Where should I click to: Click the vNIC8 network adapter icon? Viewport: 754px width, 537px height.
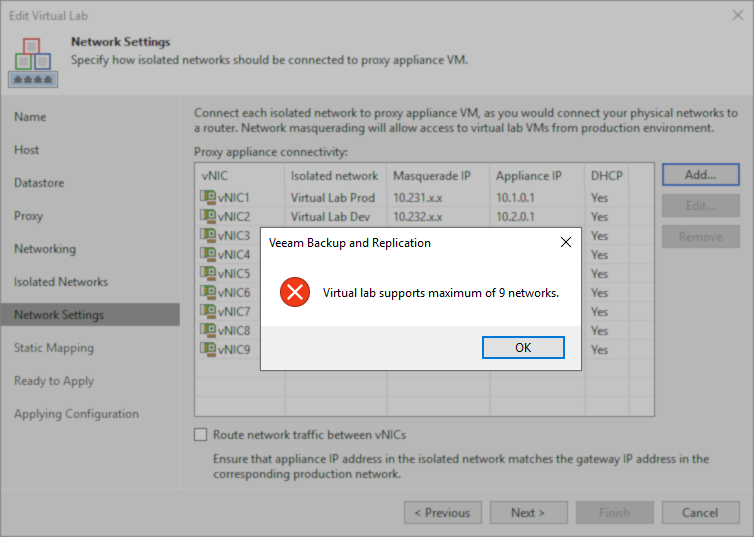coord(208,330)
